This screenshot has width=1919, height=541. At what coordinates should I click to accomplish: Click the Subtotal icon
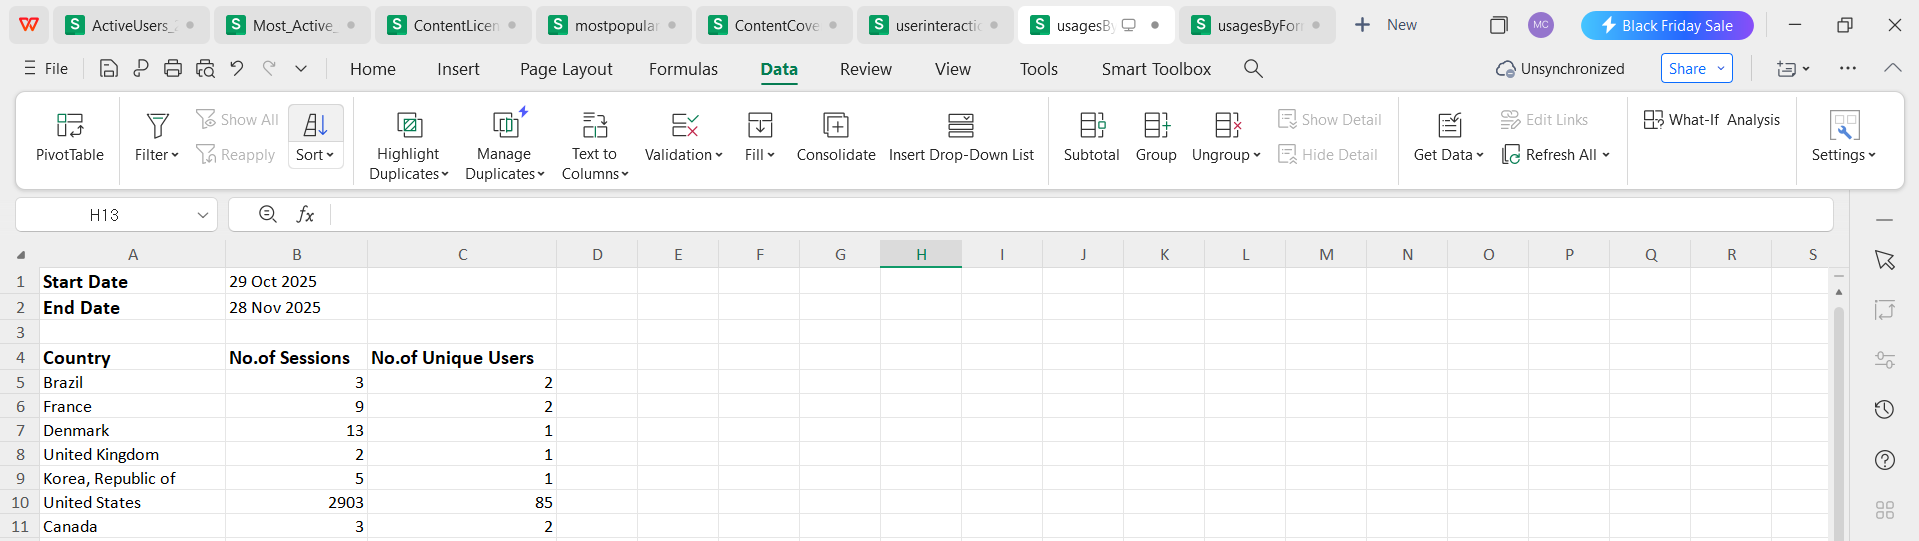[x=1091, y=125]
